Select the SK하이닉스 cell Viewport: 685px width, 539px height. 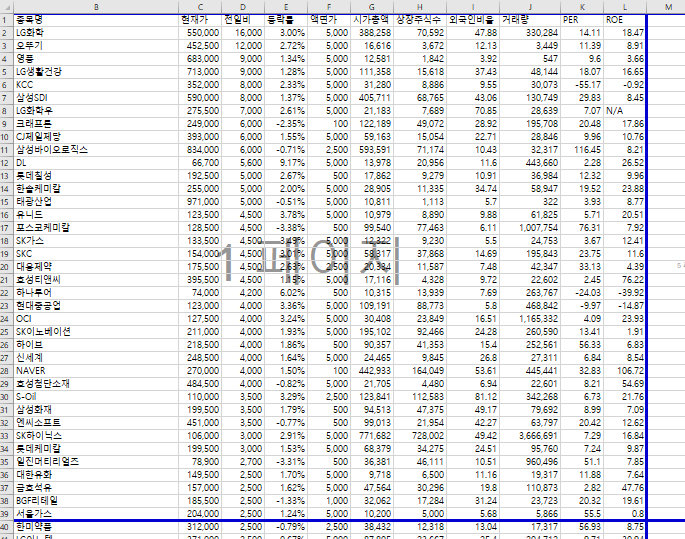(96, 436)
